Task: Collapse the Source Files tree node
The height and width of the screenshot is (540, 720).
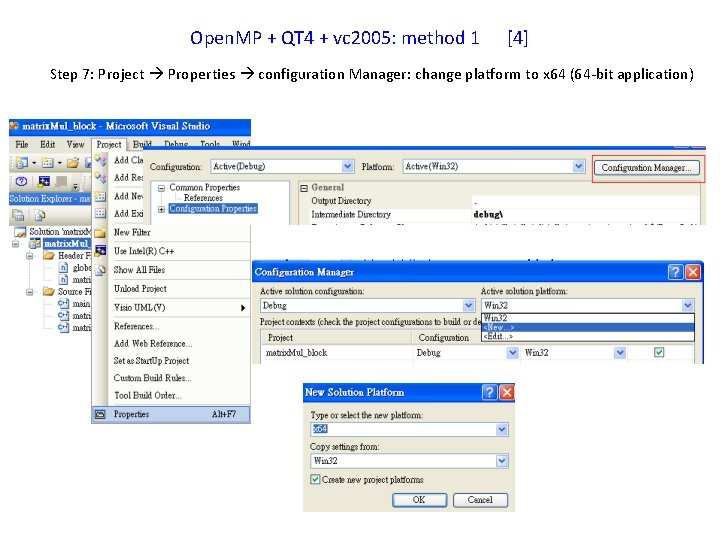Action: point(30,292)
